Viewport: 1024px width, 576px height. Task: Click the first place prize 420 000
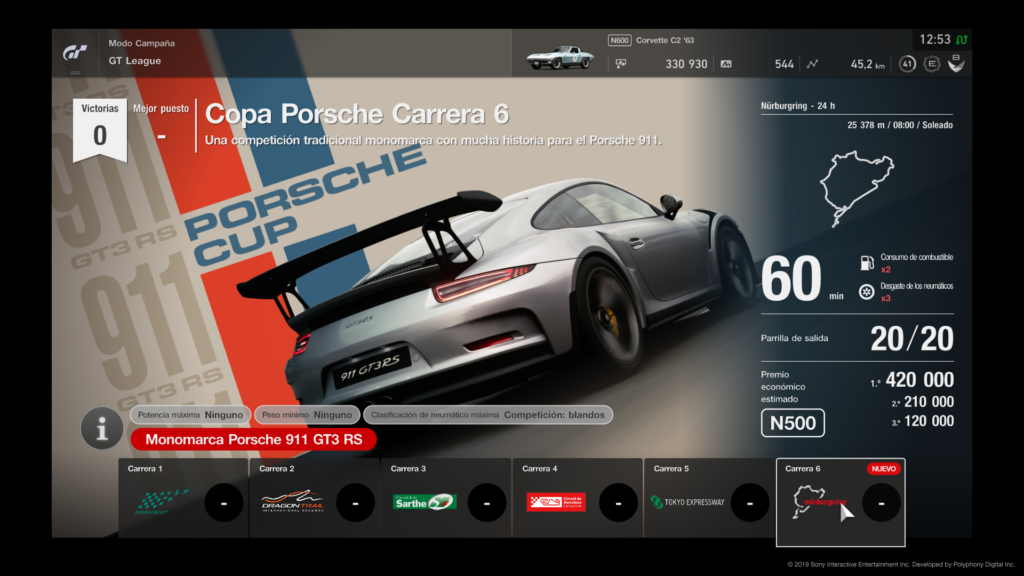[920, 379]
